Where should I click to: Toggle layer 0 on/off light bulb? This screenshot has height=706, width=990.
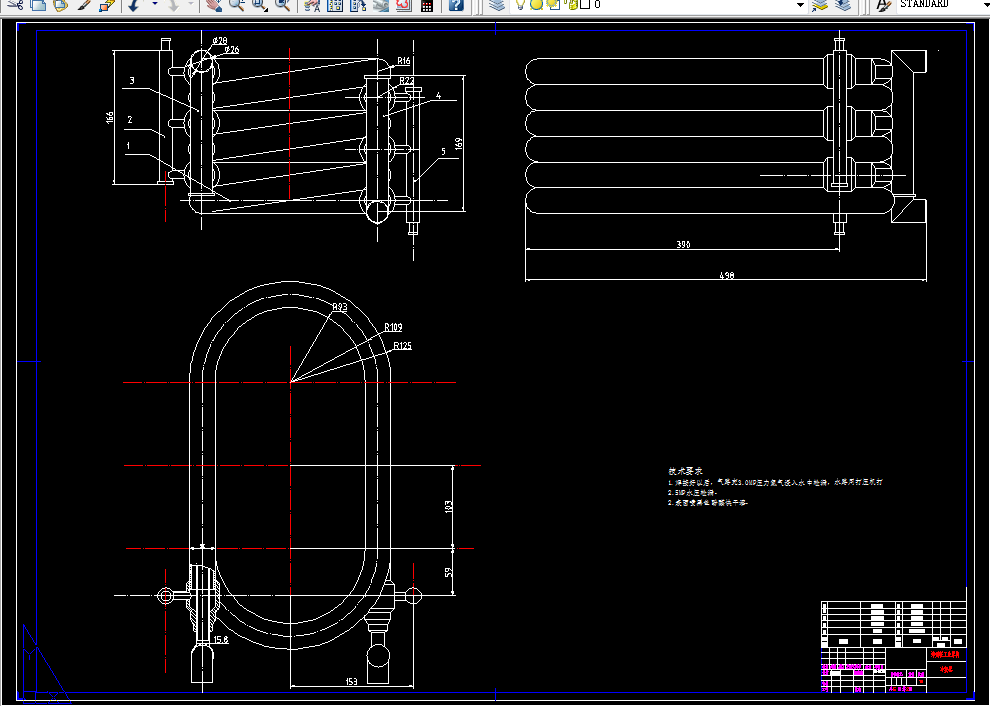click(x=521, y=5)
